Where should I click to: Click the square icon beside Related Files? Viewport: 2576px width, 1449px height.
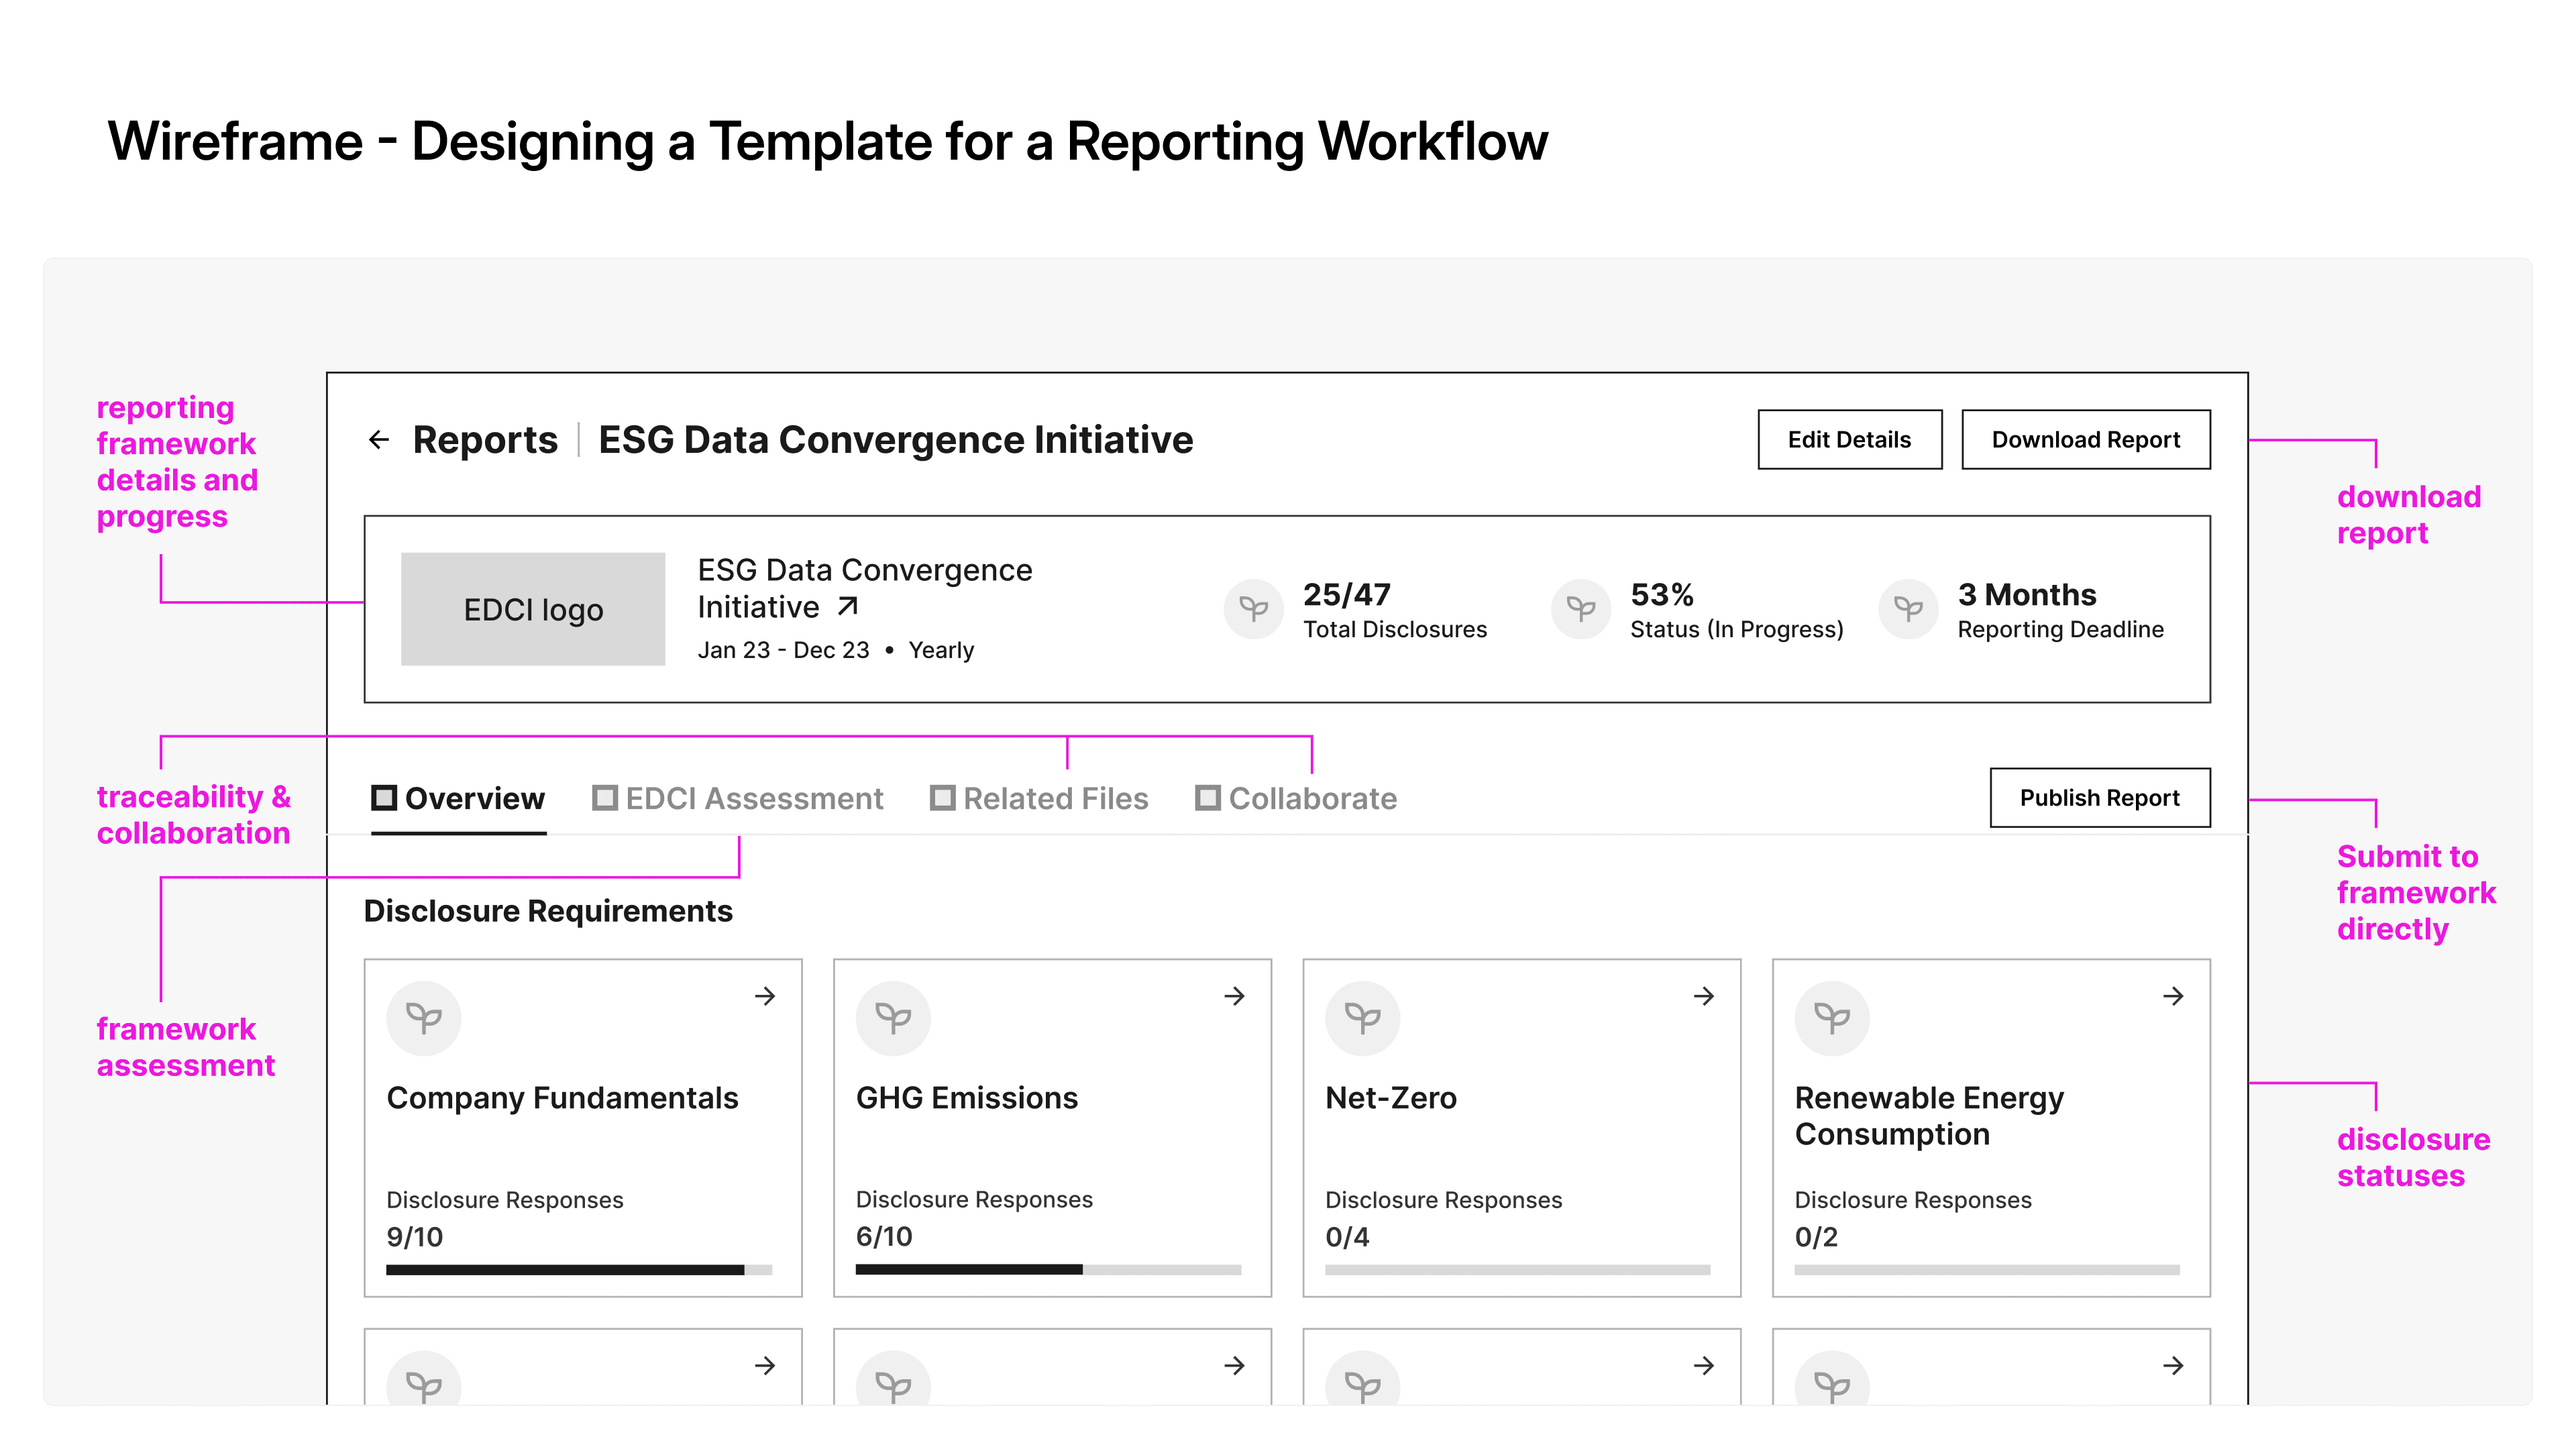tap(942, 798)
